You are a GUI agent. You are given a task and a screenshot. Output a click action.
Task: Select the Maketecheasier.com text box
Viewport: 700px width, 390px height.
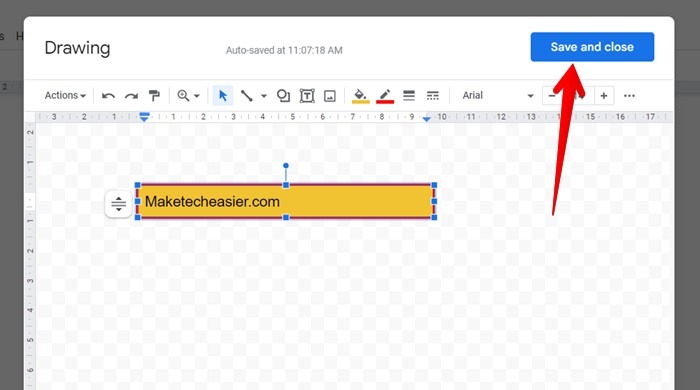pyautogui.click(x=286, y=201)
